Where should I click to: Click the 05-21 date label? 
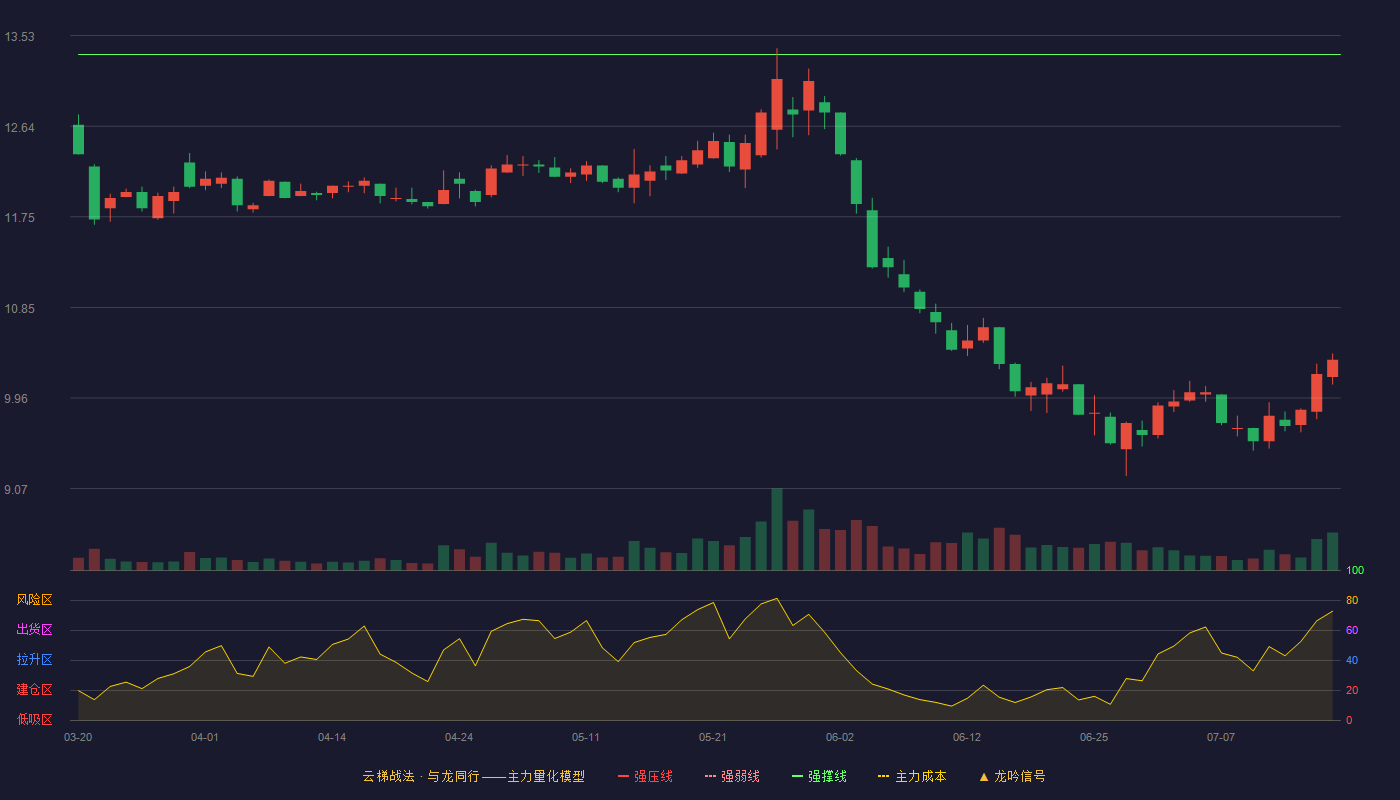pos(713,737)
